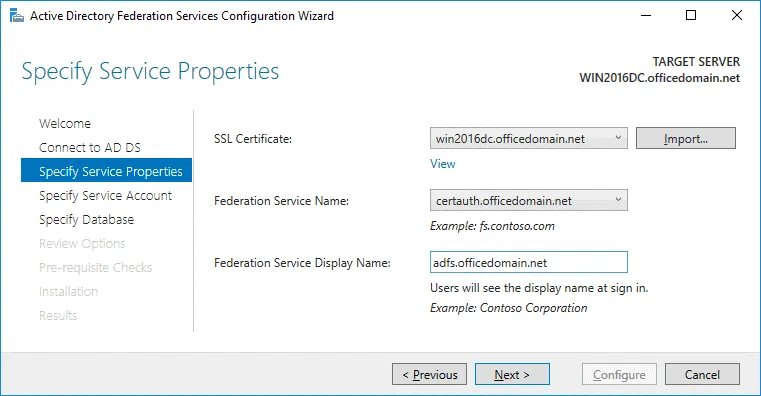This screenshot has height=396, width=761.
Task: View the selected SSL certificate
Action: pos(443,164)
